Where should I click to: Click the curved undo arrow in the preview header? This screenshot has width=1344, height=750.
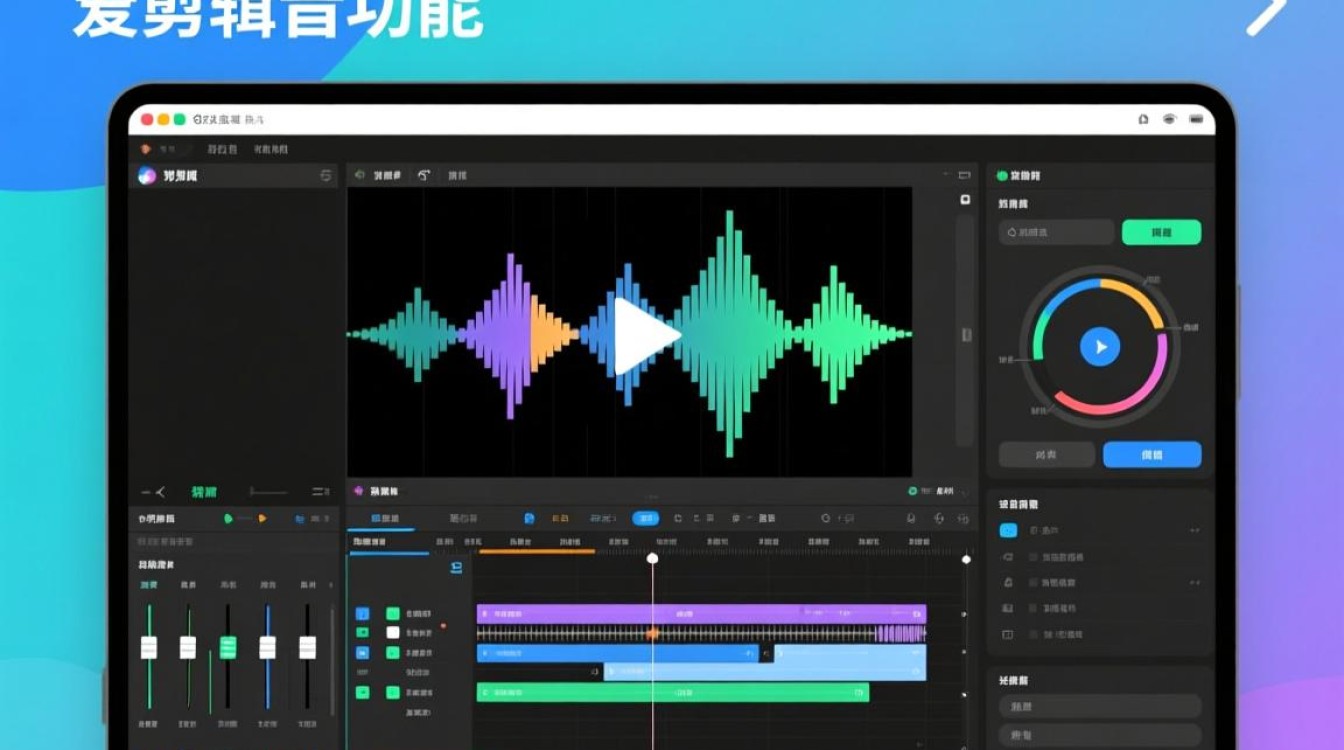click(x=424, y=175)
